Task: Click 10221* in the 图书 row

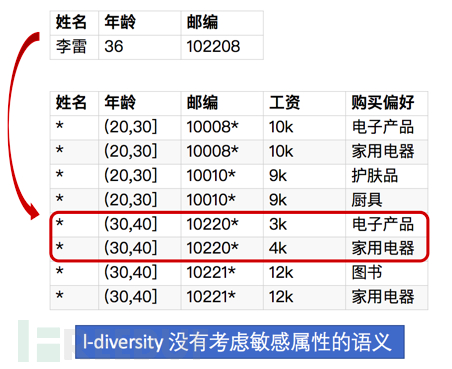Action: click(222, 273)
